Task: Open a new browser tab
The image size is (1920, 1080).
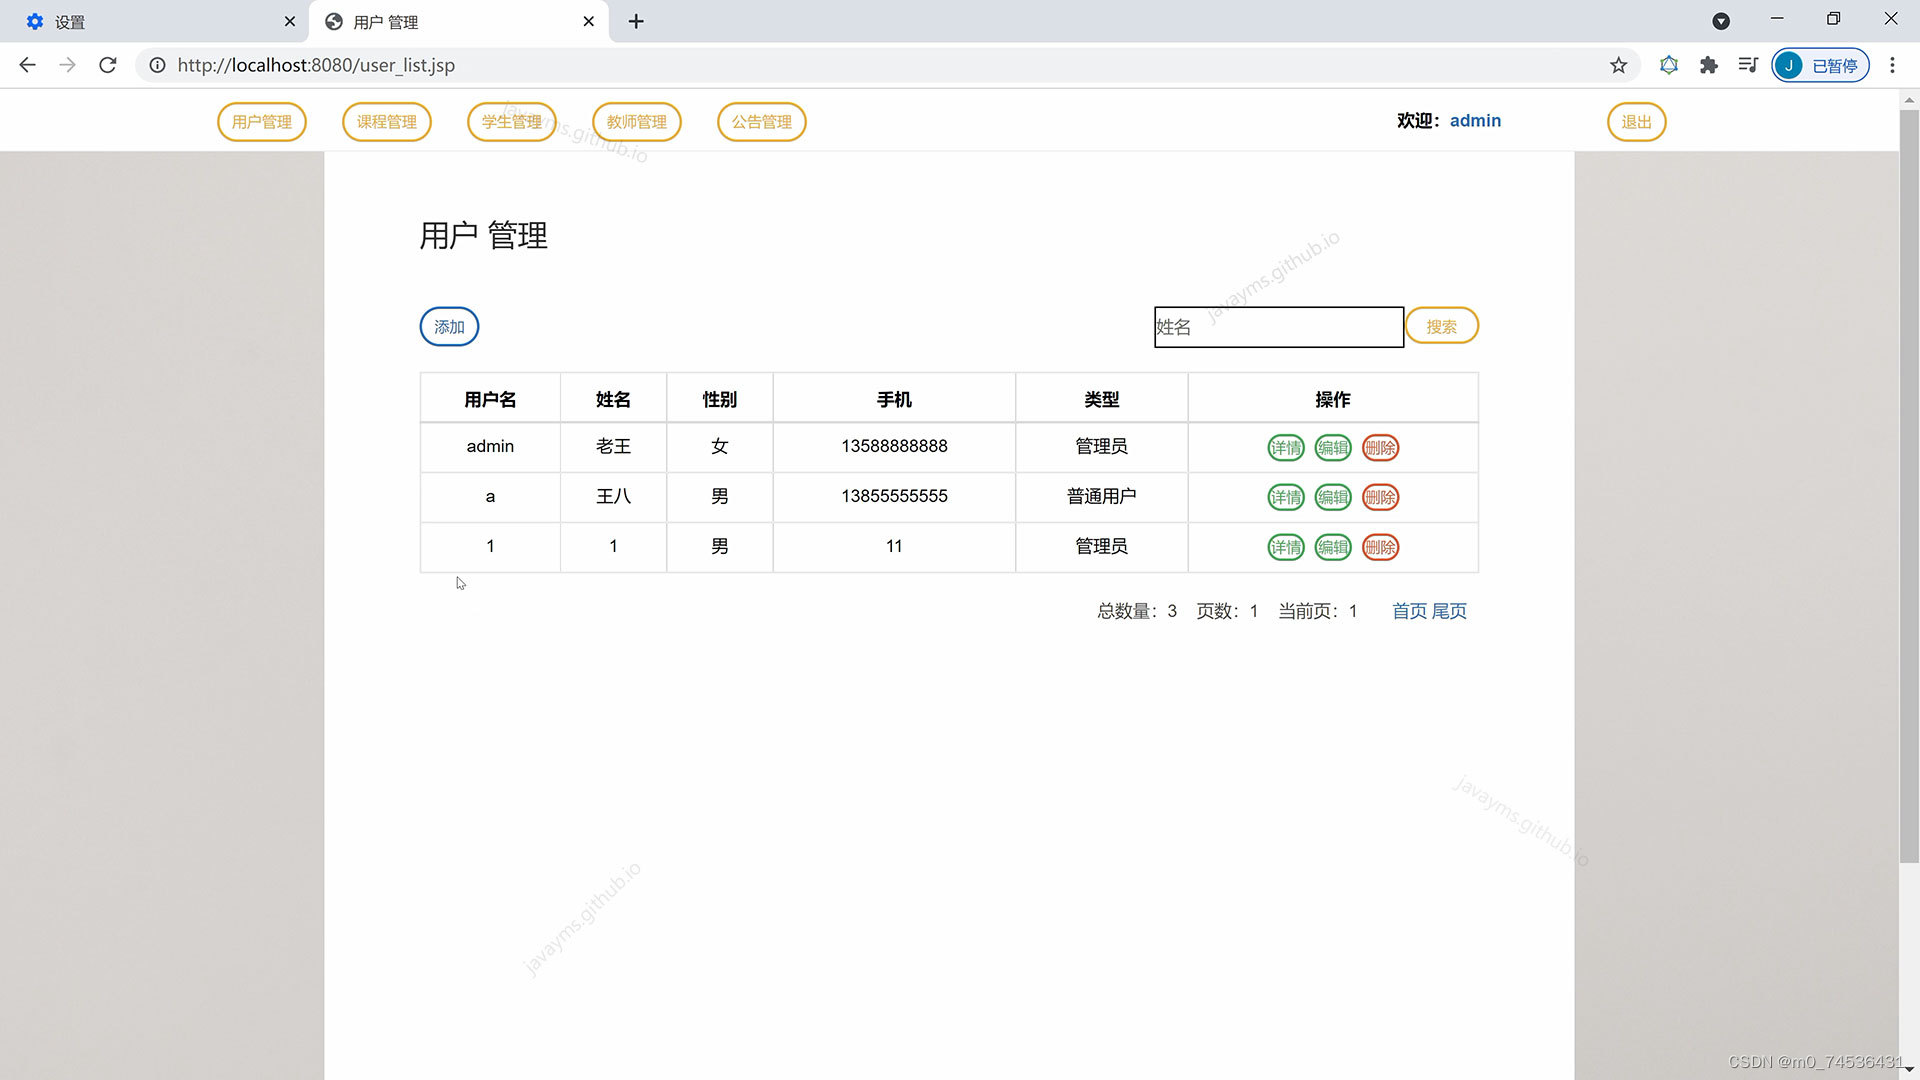Action: [636, 21]
